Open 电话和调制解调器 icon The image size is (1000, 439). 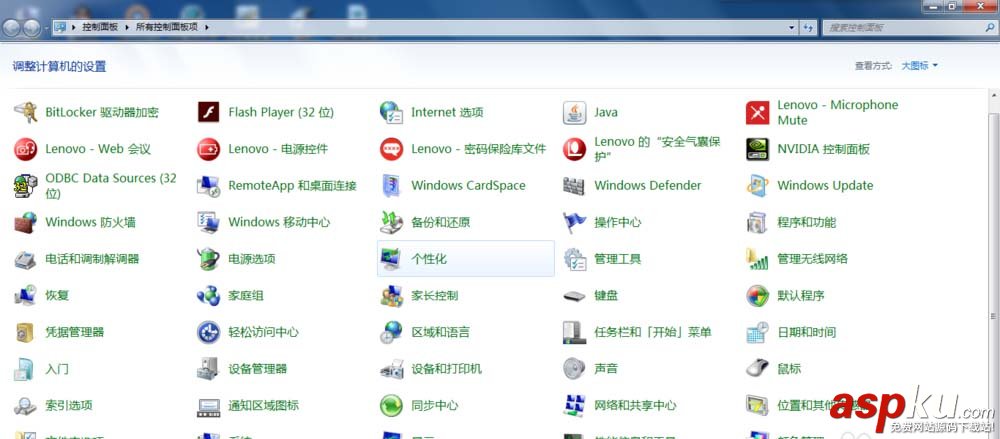[26, 259]
